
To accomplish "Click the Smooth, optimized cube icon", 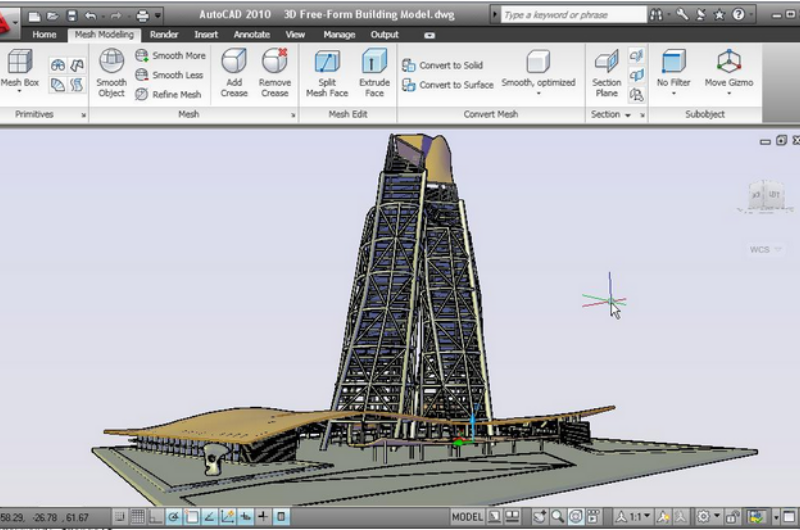I will 538,62.
